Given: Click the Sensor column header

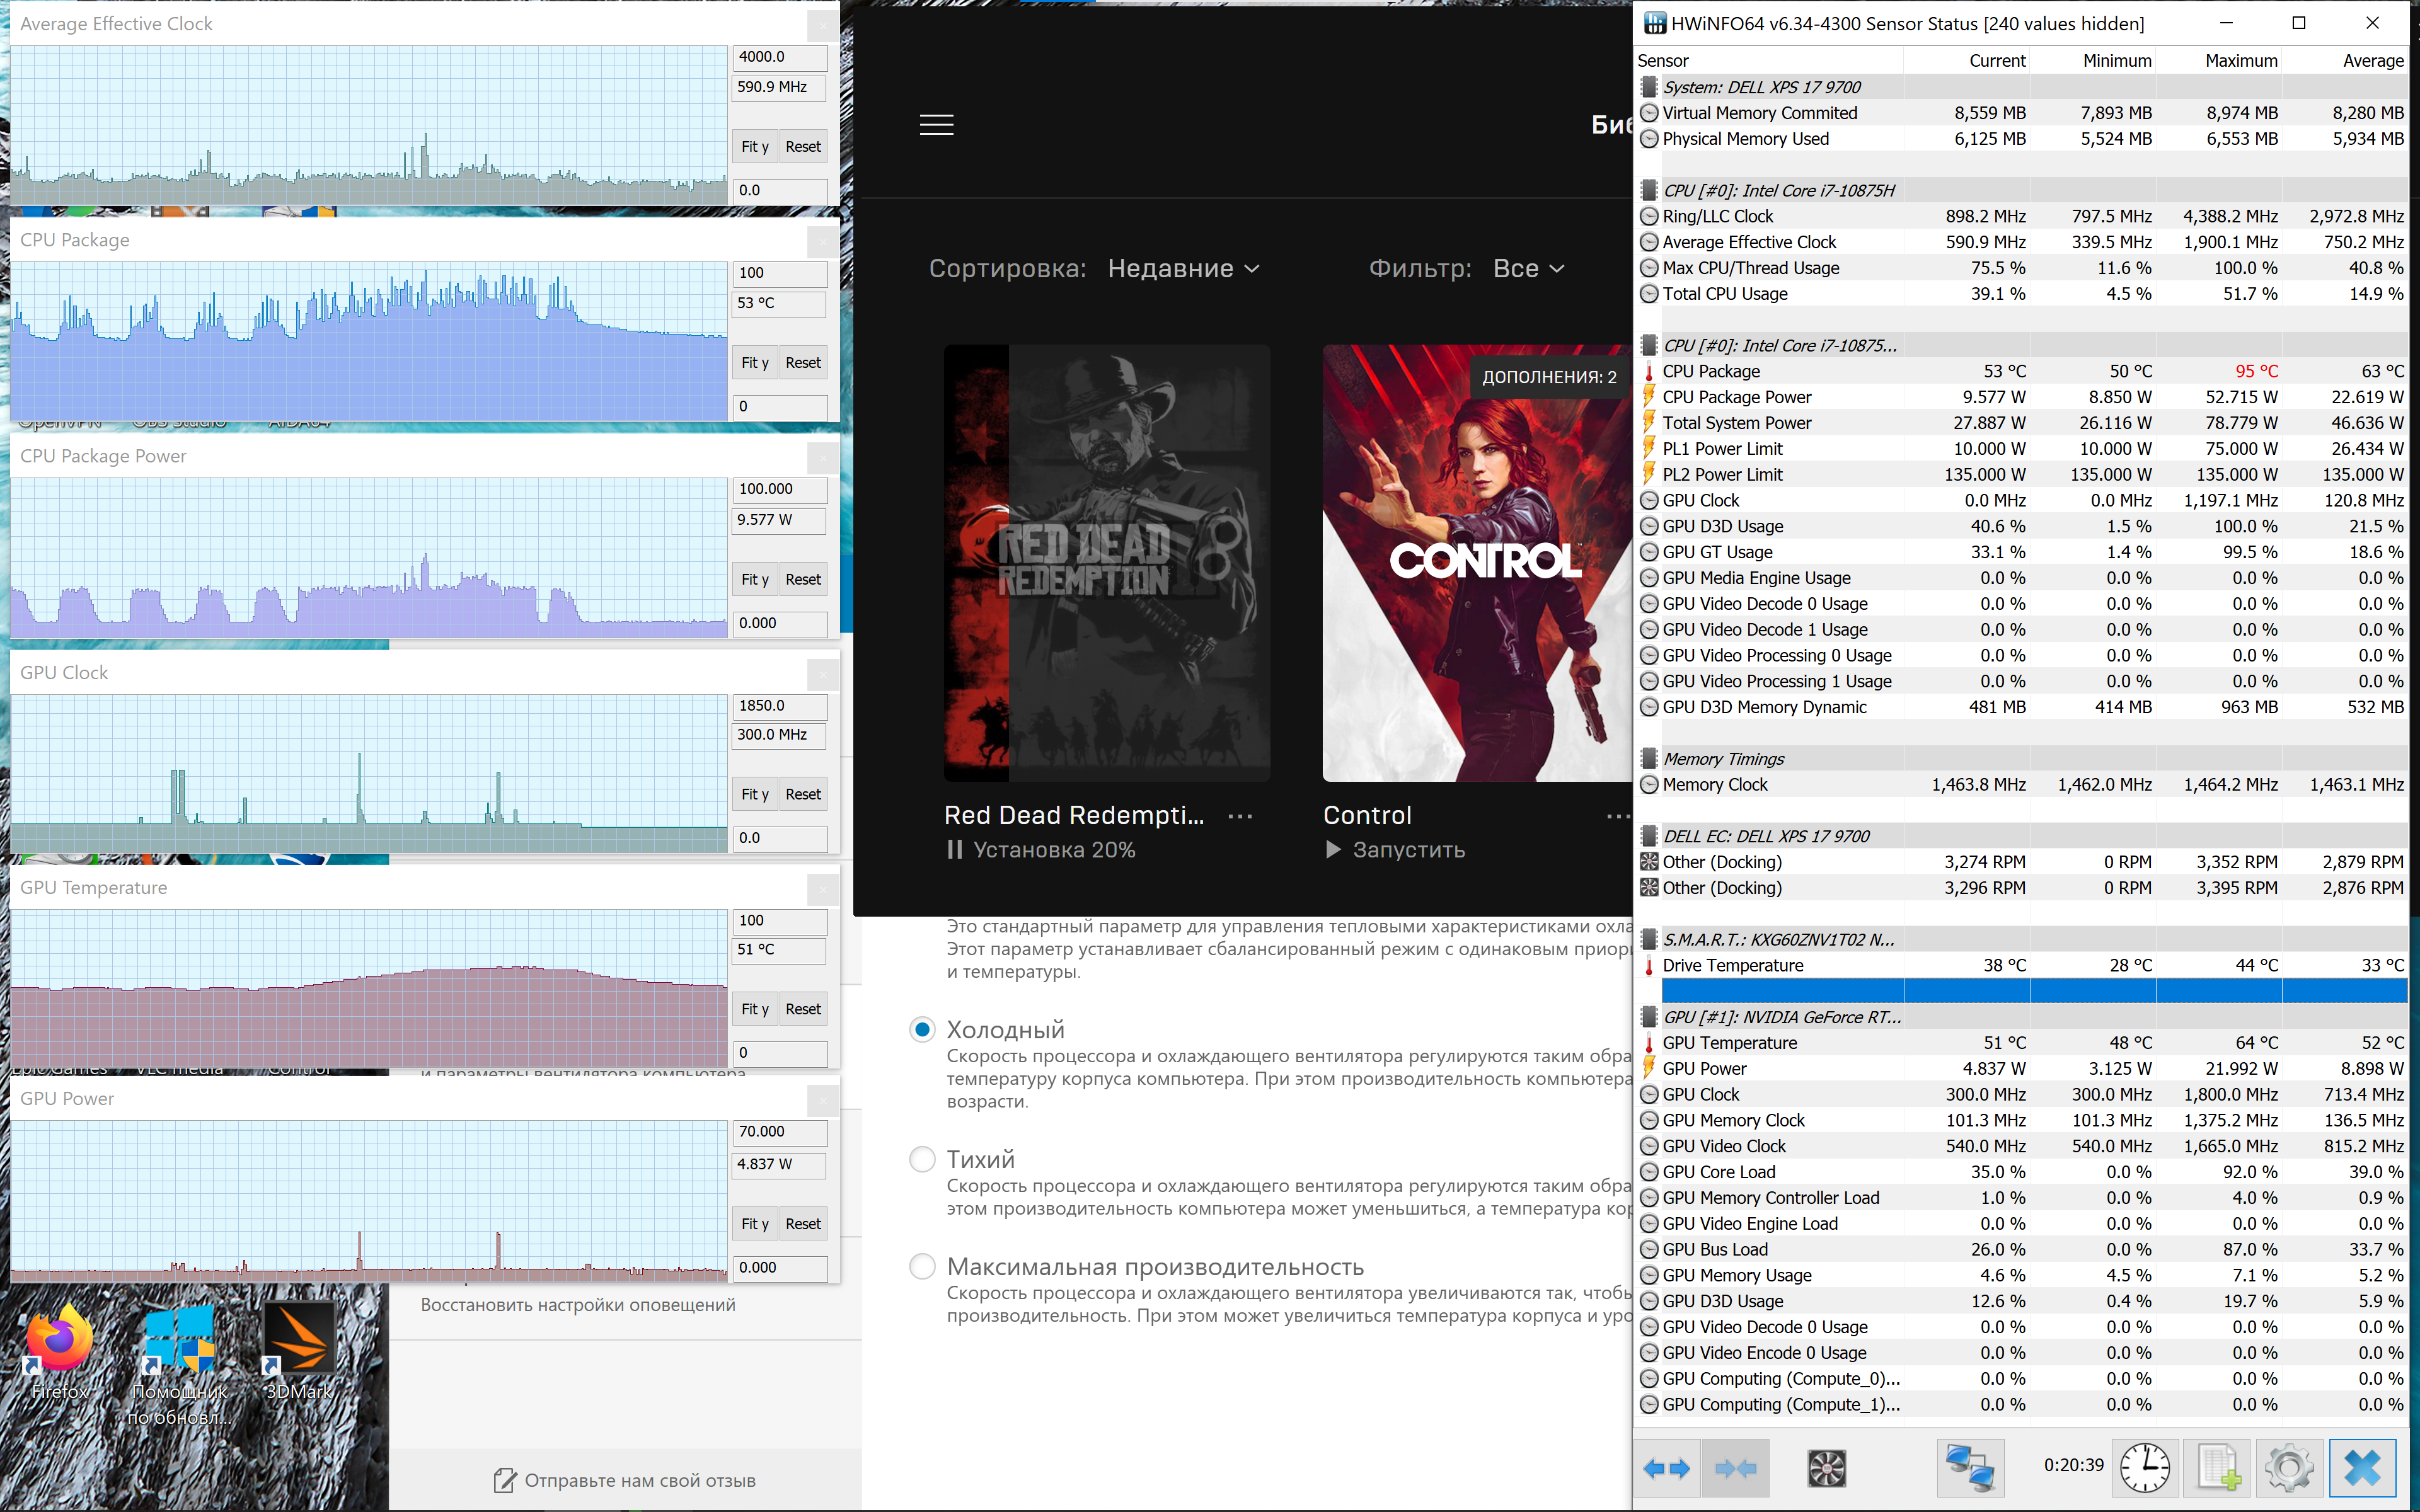Looking at the screenshot, I should (1663, 61).
